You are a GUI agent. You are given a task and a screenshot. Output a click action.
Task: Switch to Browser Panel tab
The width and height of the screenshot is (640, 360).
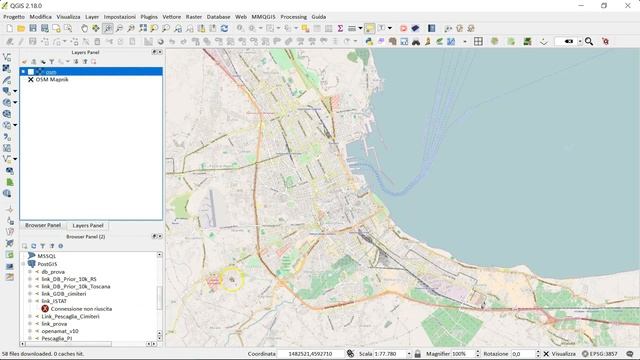point(43,225)
